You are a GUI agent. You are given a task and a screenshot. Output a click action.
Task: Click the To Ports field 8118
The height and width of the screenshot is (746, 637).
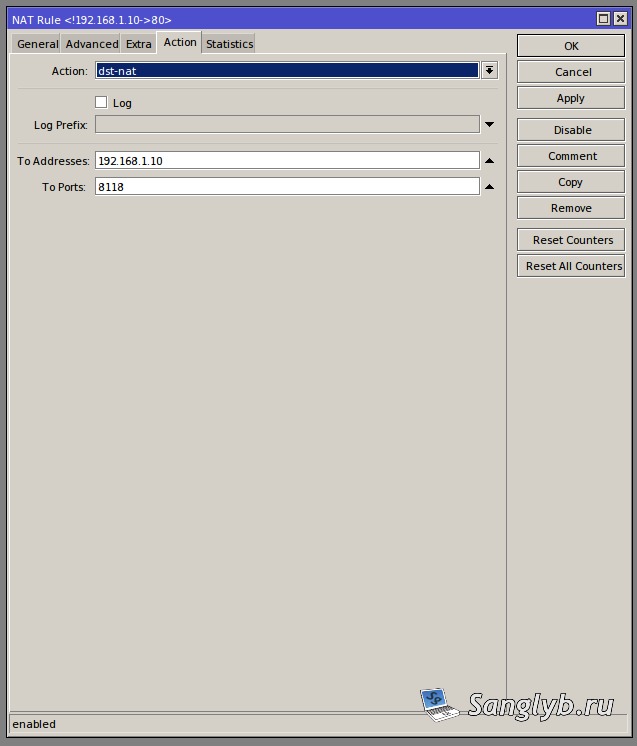click(x=287, y=186)
